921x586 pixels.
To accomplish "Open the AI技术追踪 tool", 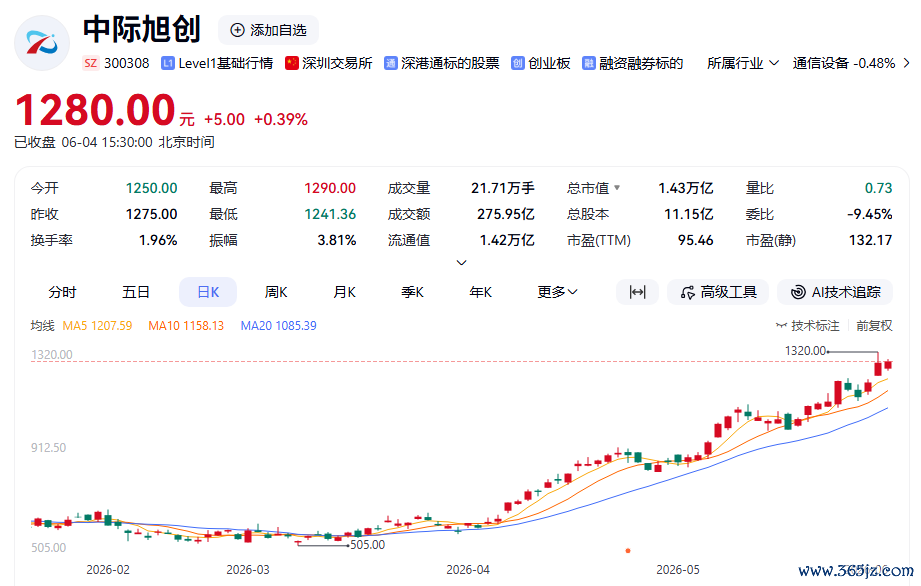I will point(835,292).
